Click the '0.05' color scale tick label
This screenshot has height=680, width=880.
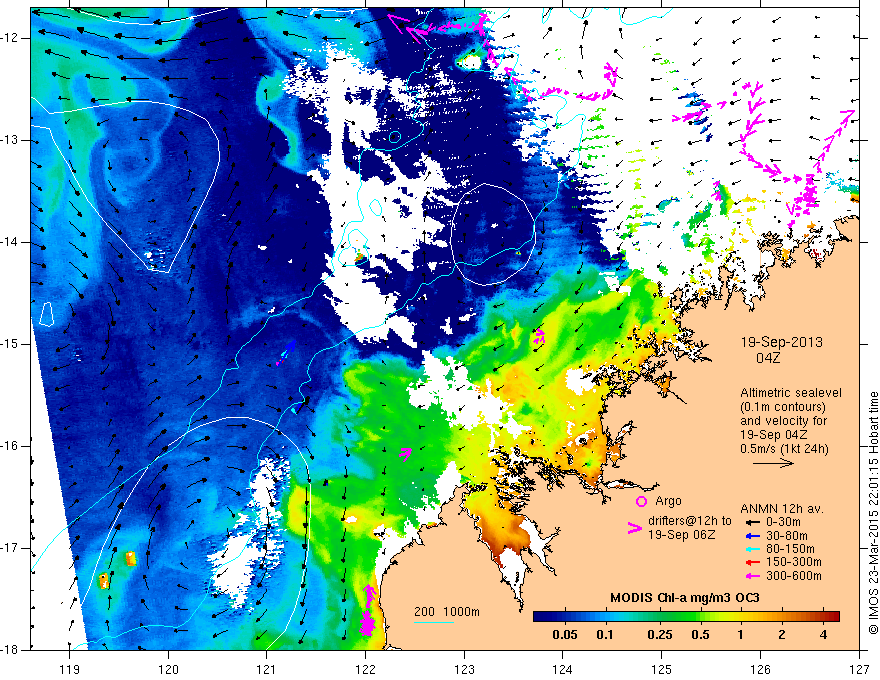click(565, 635)
